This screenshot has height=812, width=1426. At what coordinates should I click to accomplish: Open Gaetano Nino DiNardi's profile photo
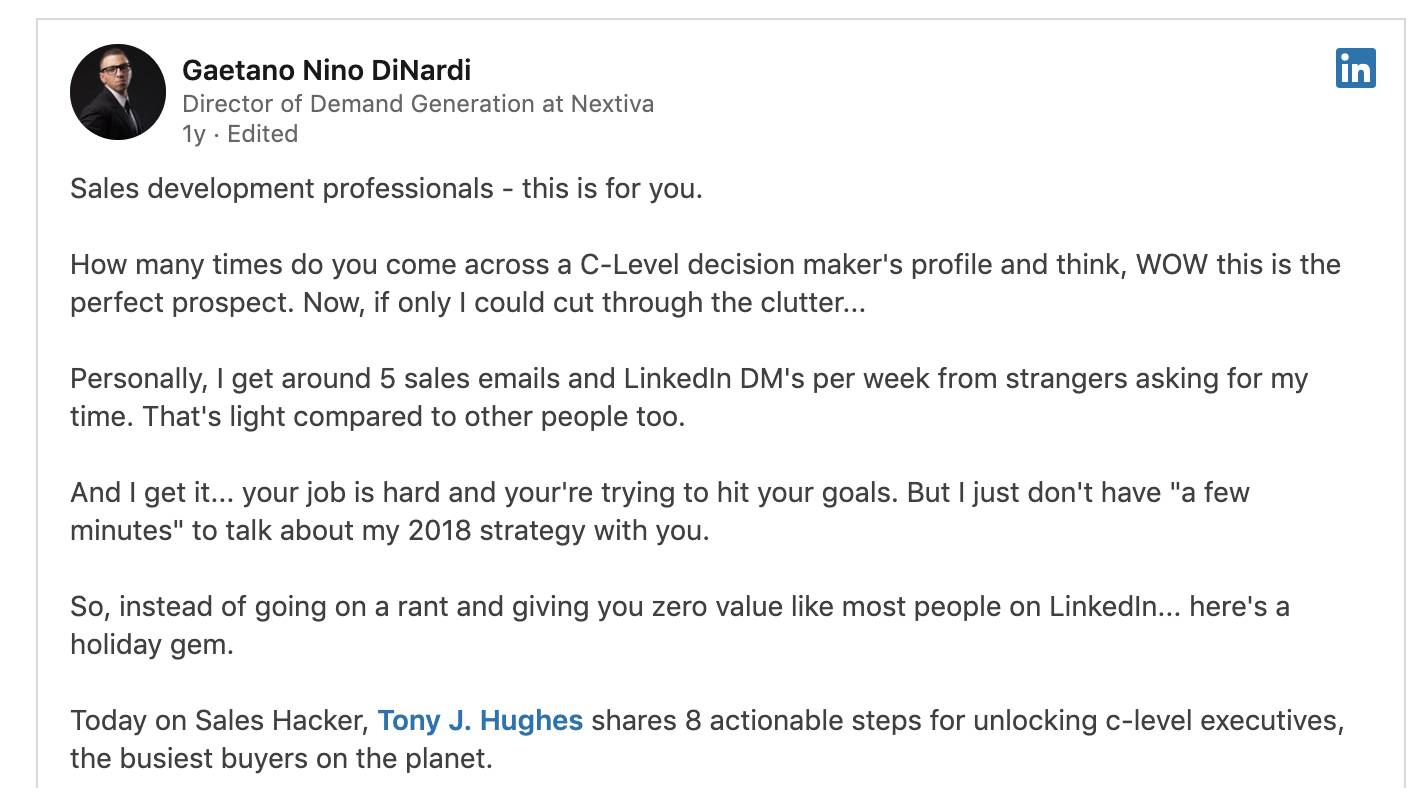(x=118, y=92)
